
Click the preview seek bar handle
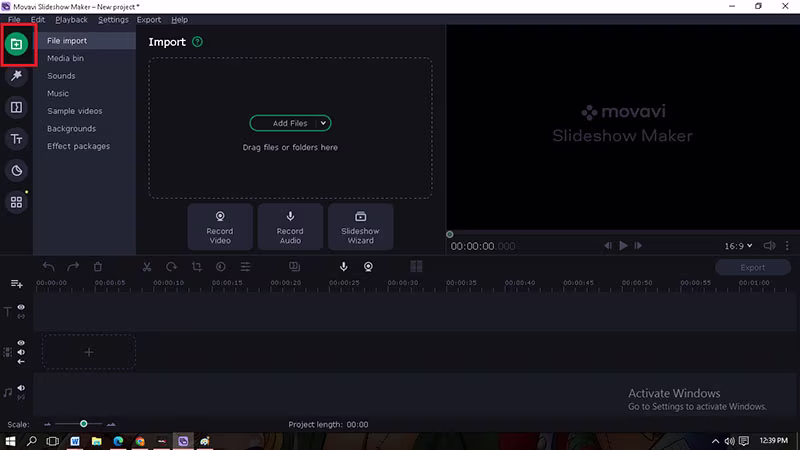(449, 235)
